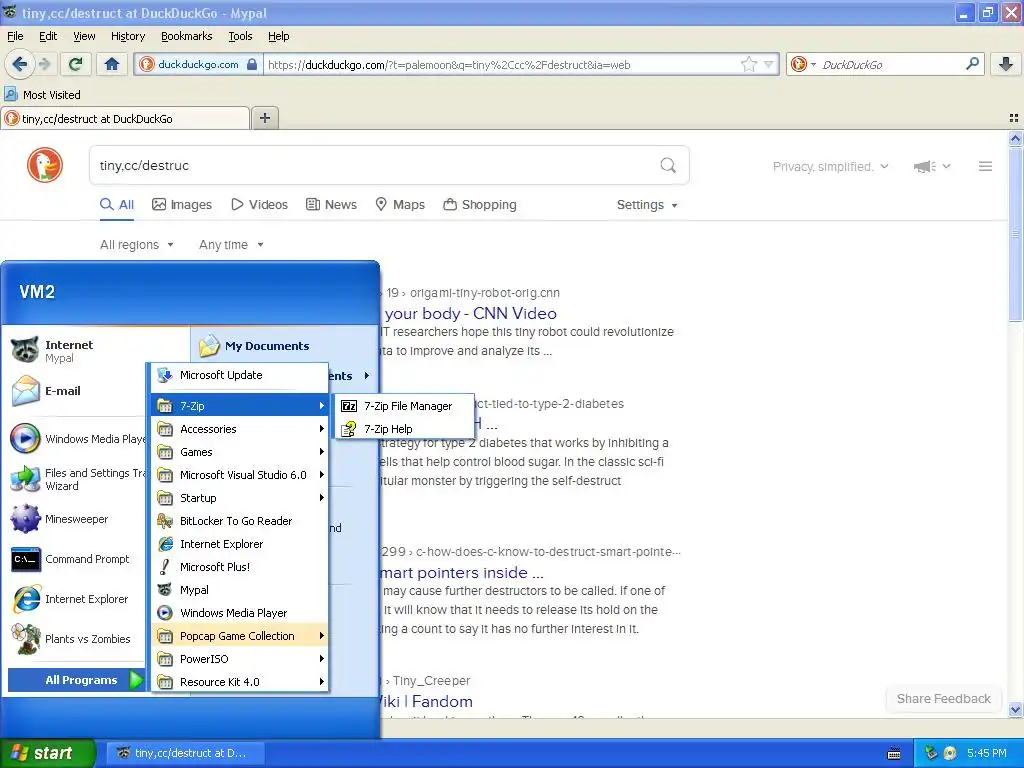Image resolution: width=1024 pixels, height=768 pixels.
Task: Go back with the browser back arrow
Action: (x=20, y=64)
